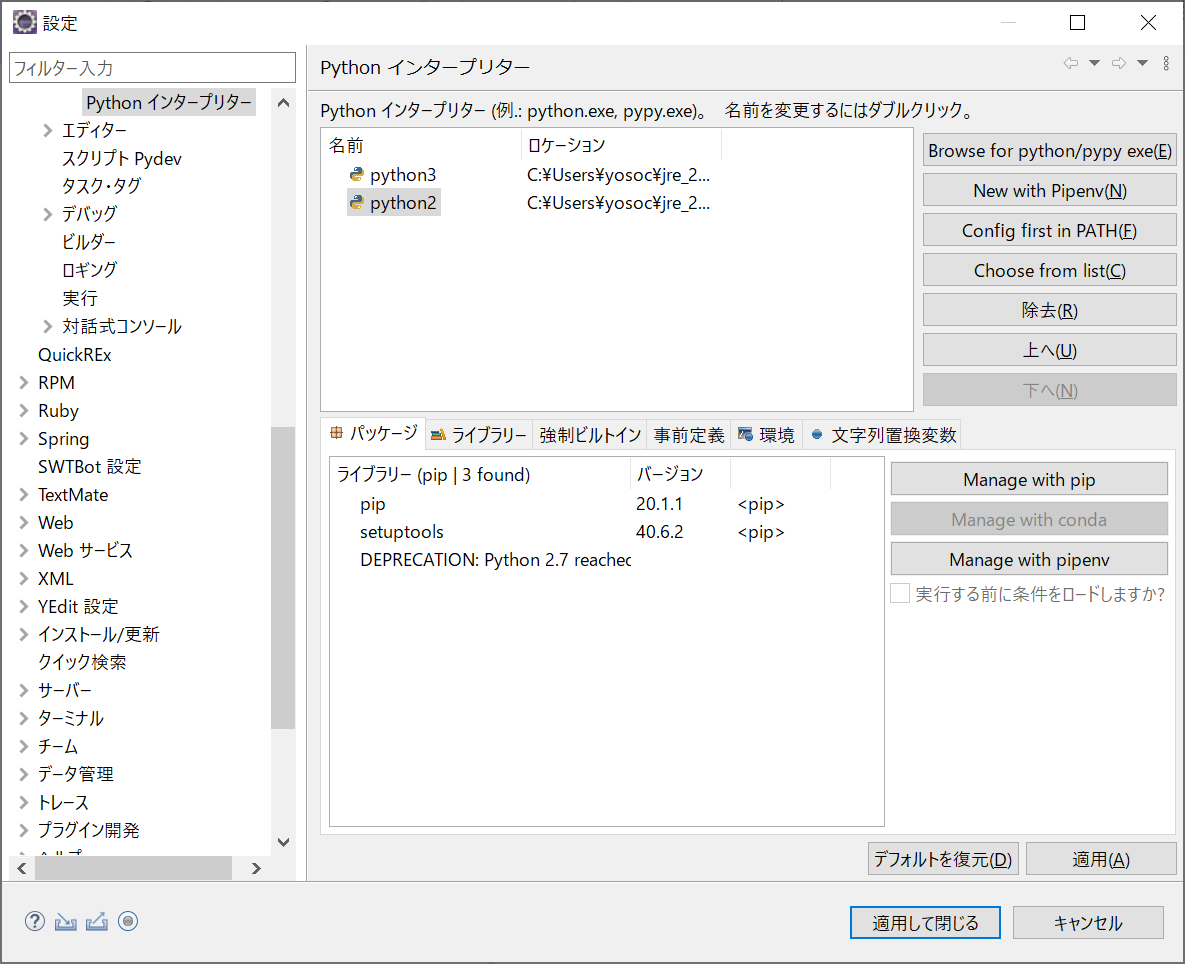
Task: Click 適用して閉じる button
Action: coord(925,922)
